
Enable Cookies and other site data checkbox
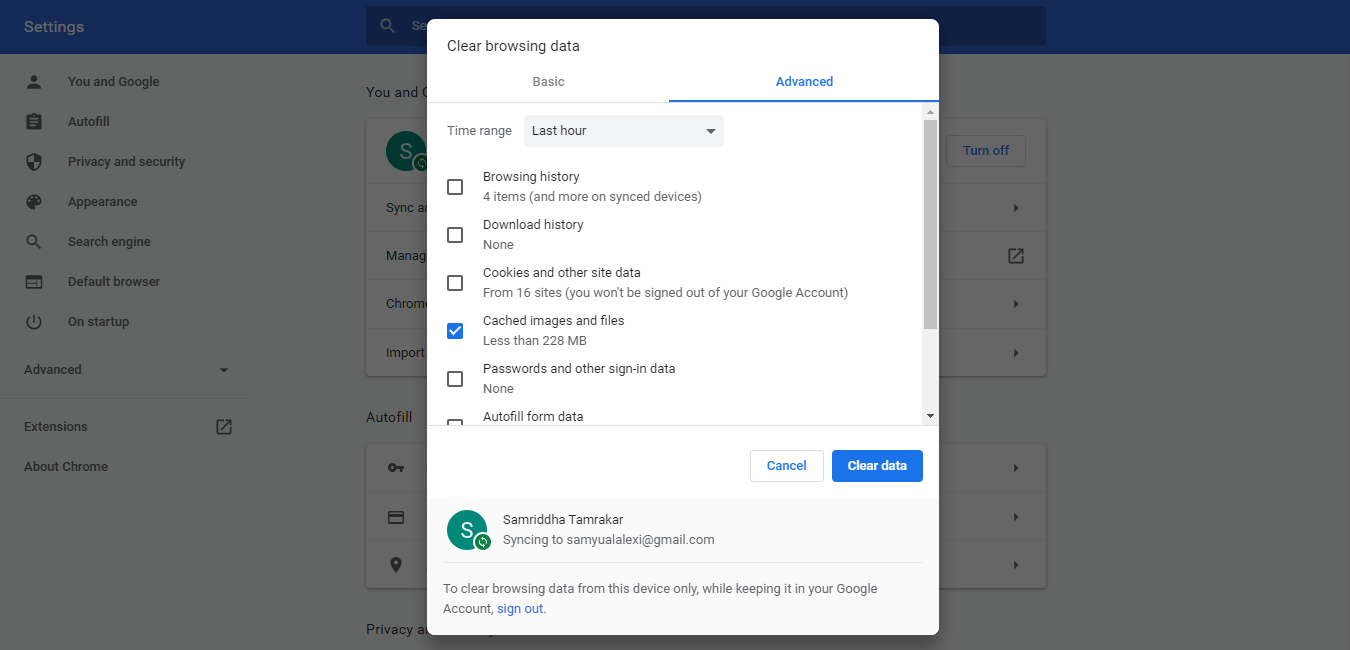coord(455,283)
